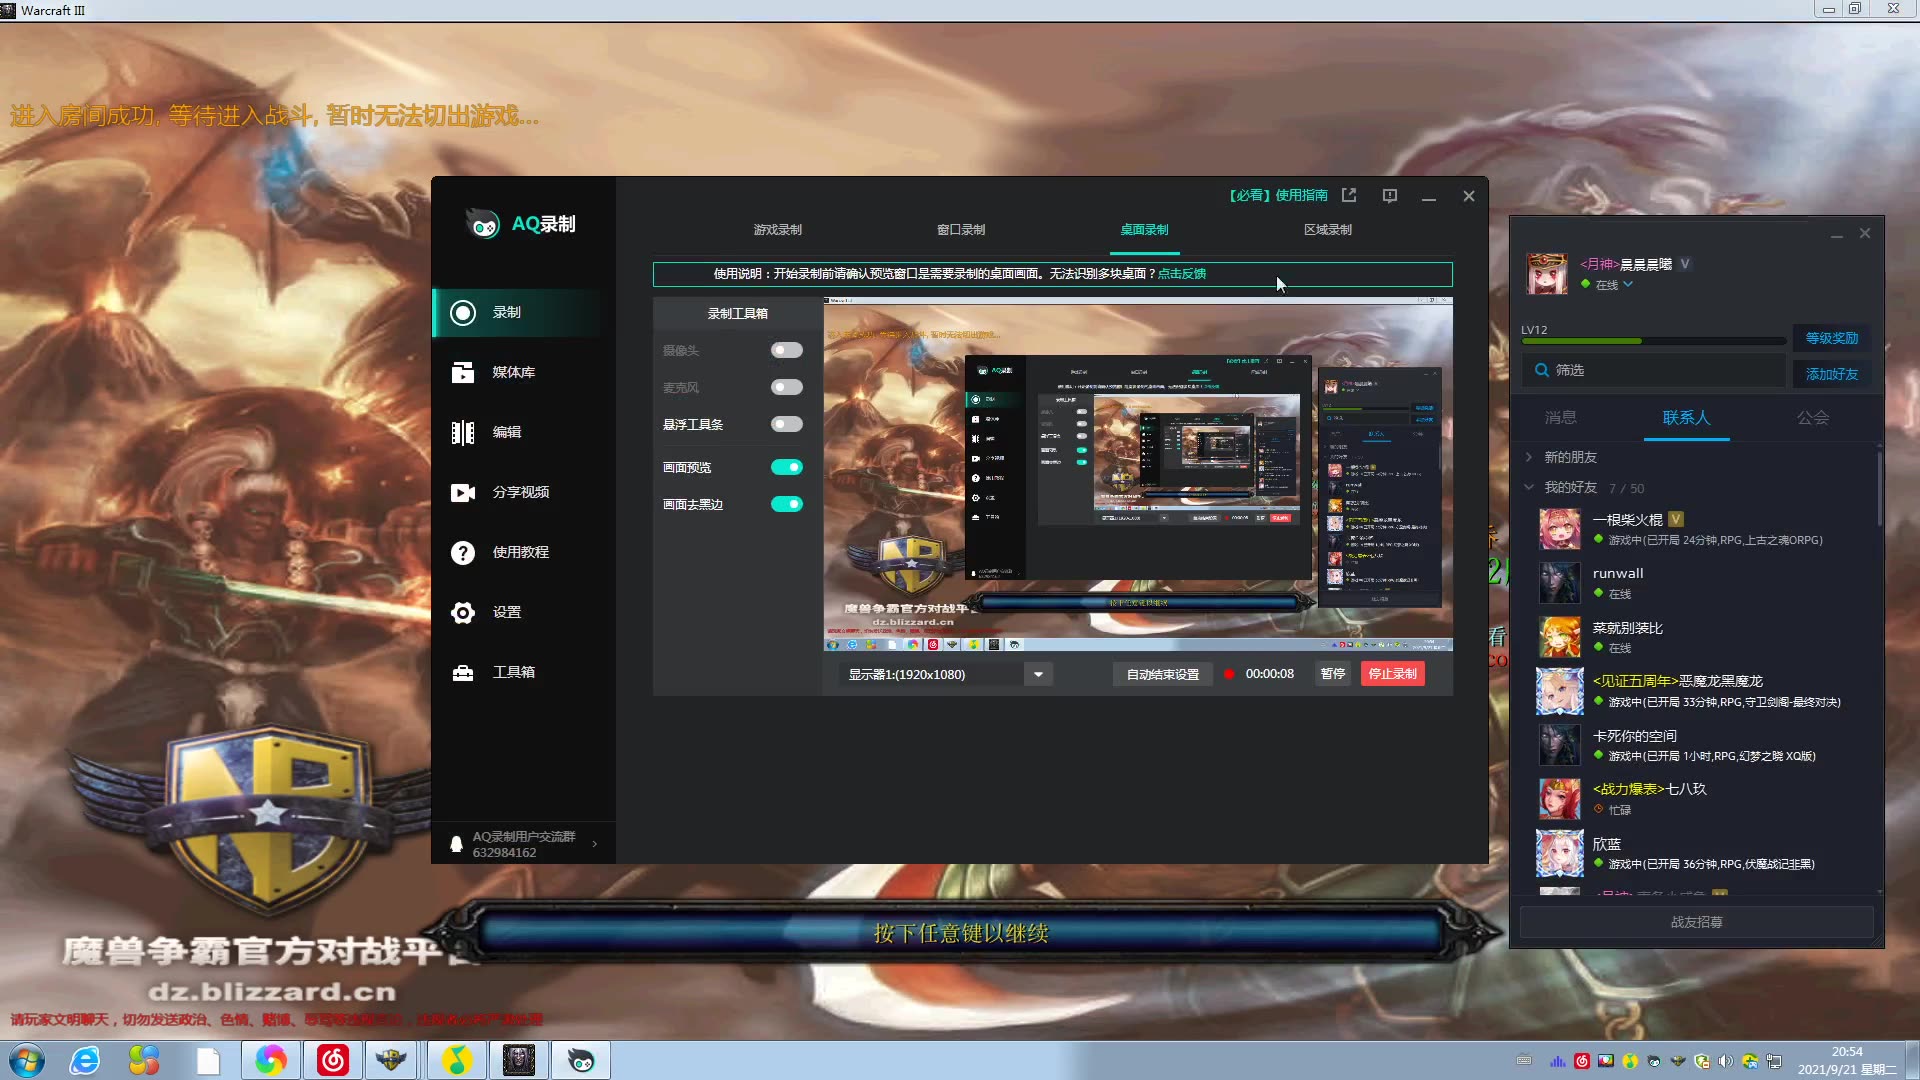Click the 停止录制 stop recording button
Viewport: 1920px width, 1080px height.
tap(1392, 674)
